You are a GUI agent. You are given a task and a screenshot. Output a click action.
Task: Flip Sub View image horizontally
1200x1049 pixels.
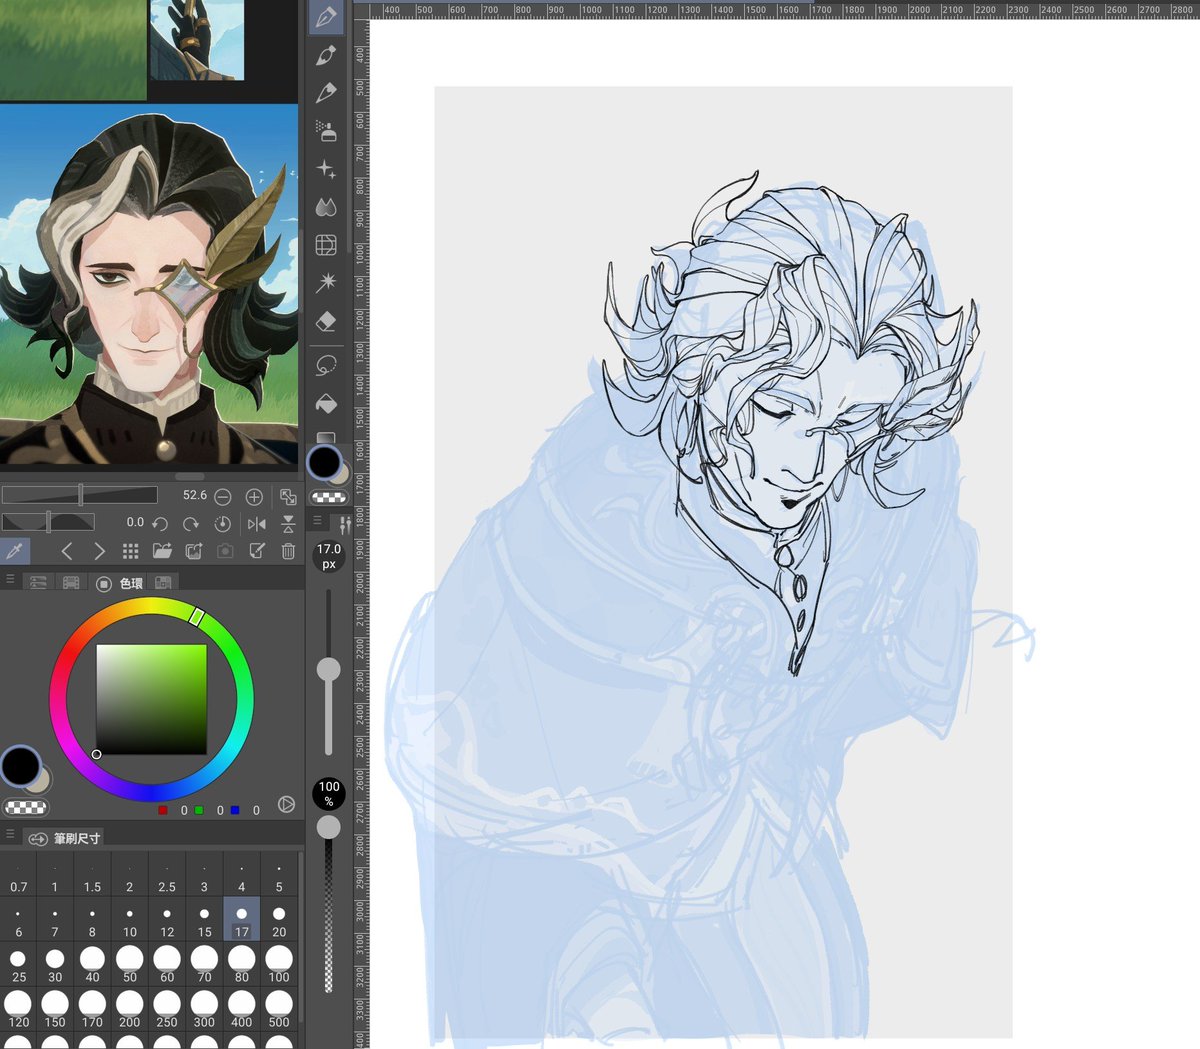click(x=257, y=523)
